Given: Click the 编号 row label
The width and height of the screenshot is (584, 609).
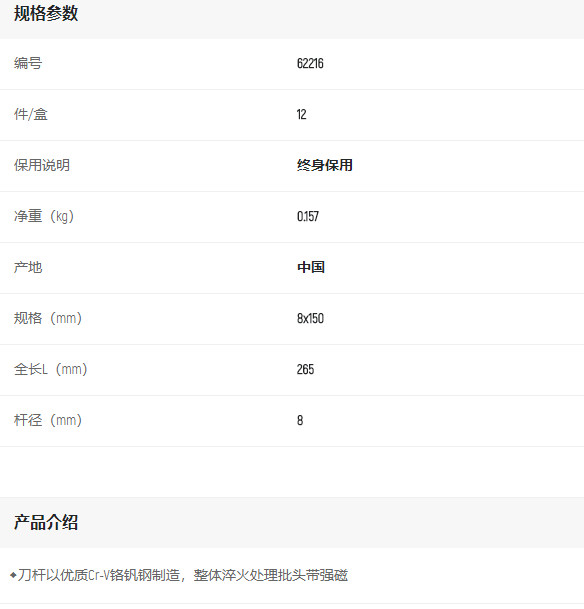Looking at the screenshot, I should 28,63.
